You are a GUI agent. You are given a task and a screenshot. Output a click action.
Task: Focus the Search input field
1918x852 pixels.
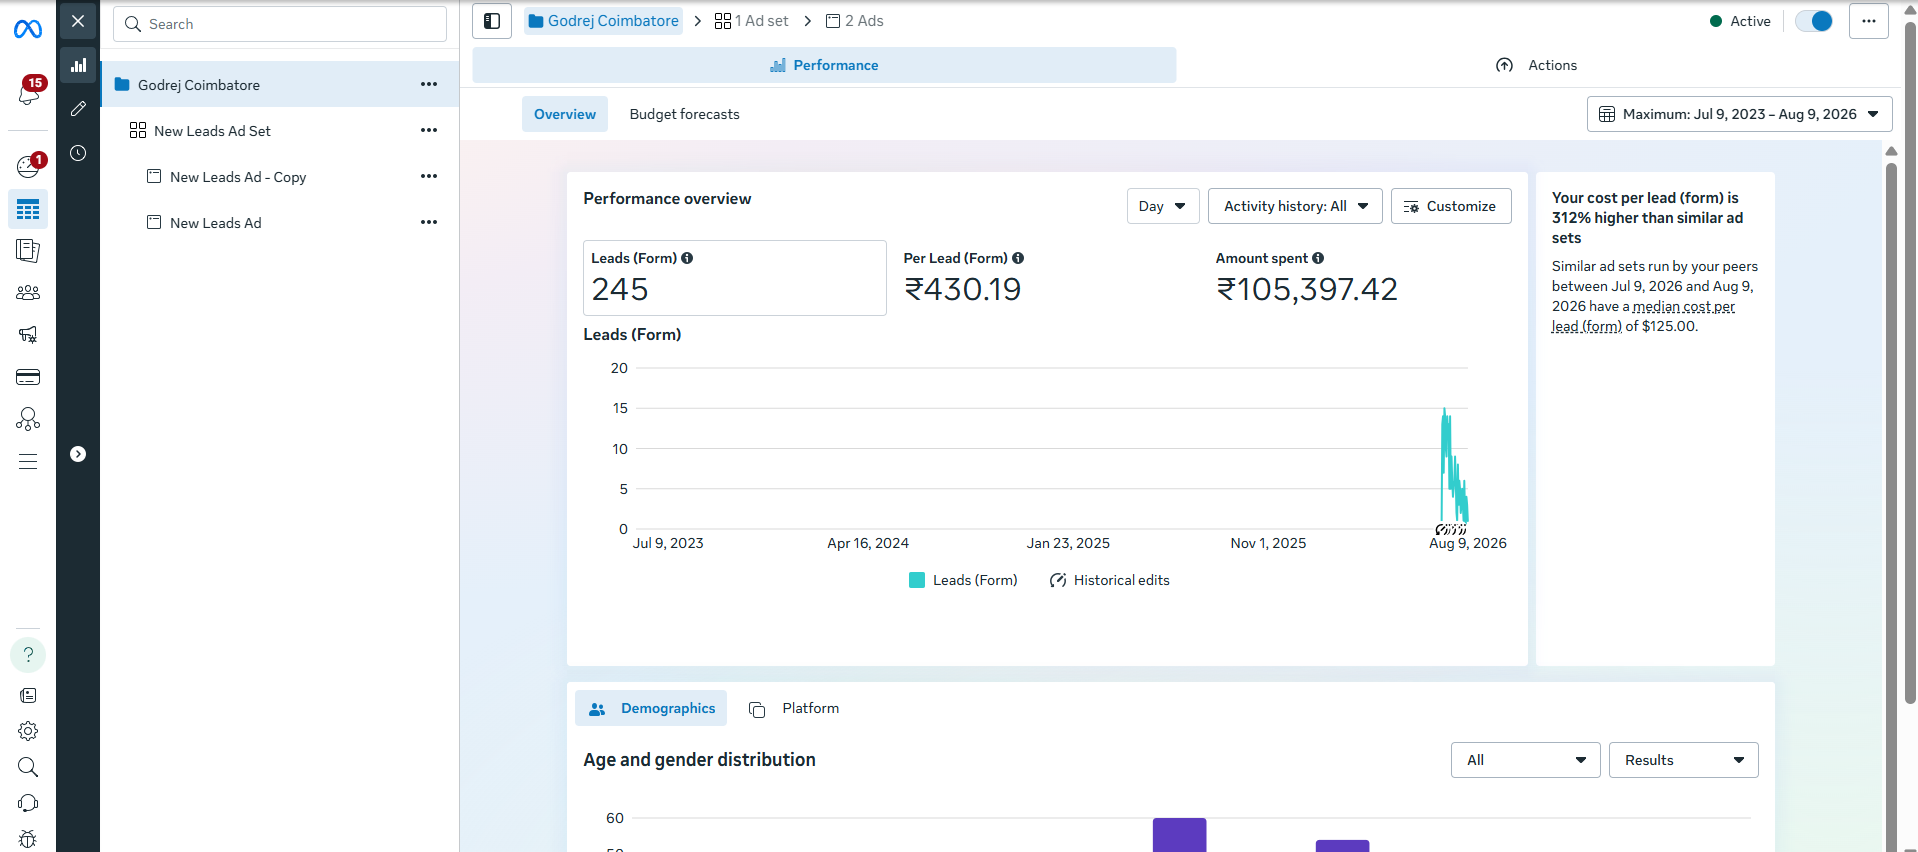click(280, 24)
